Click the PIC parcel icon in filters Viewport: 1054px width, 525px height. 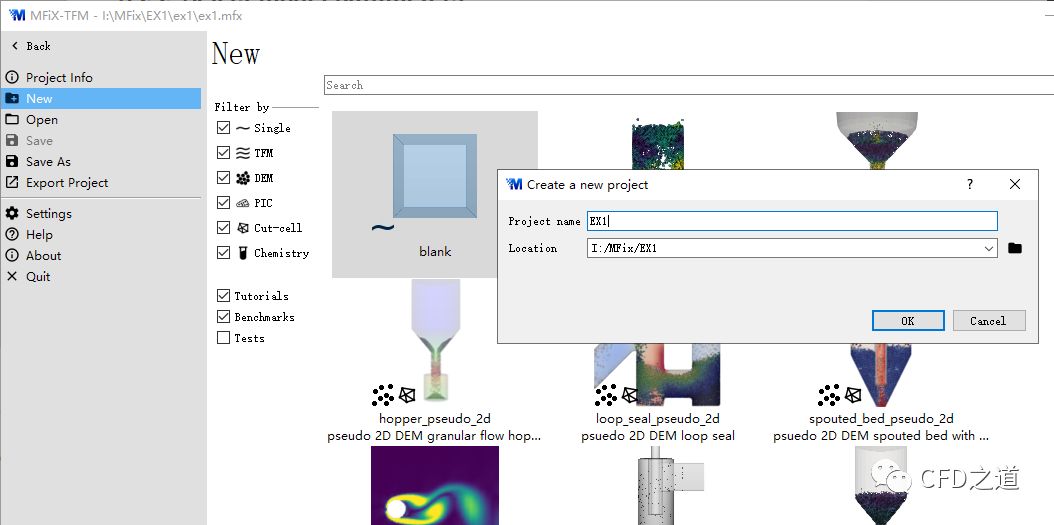click(243, 203)
